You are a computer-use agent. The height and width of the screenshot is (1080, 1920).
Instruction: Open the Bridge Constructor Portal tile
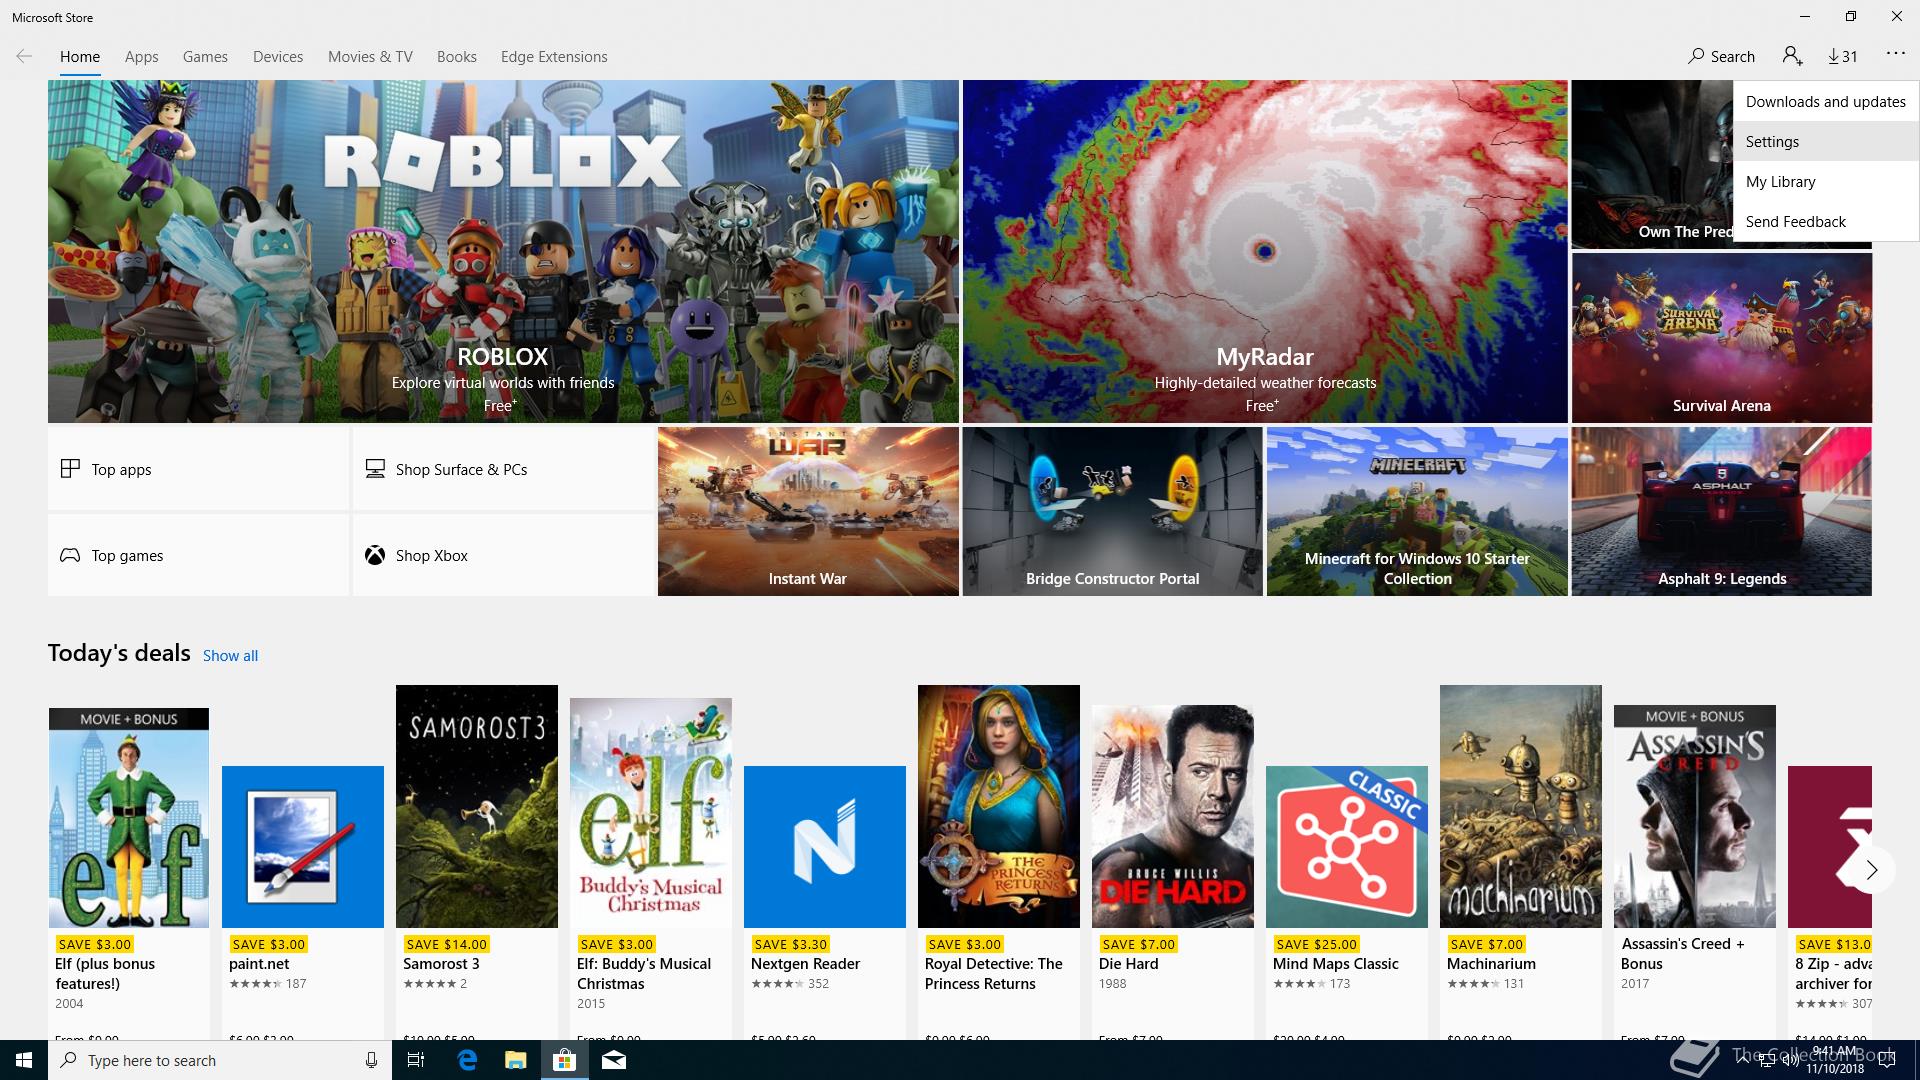[1112, 511]
